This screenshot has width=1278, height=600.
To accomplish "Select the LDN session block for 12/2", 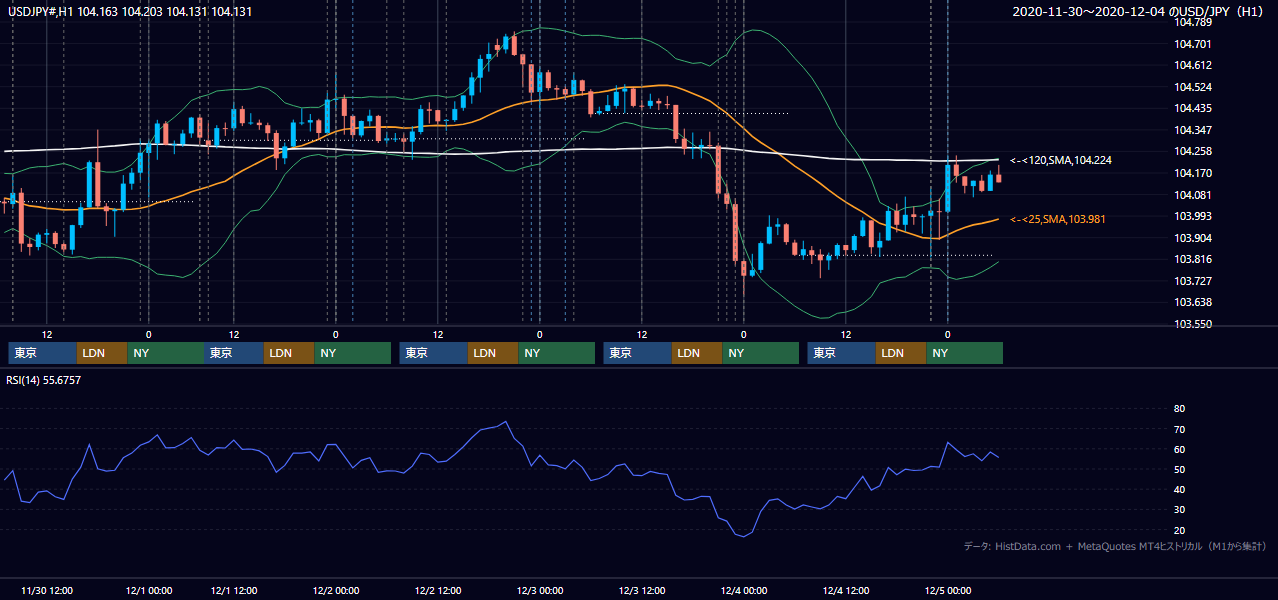I will [x=493, y=353].
